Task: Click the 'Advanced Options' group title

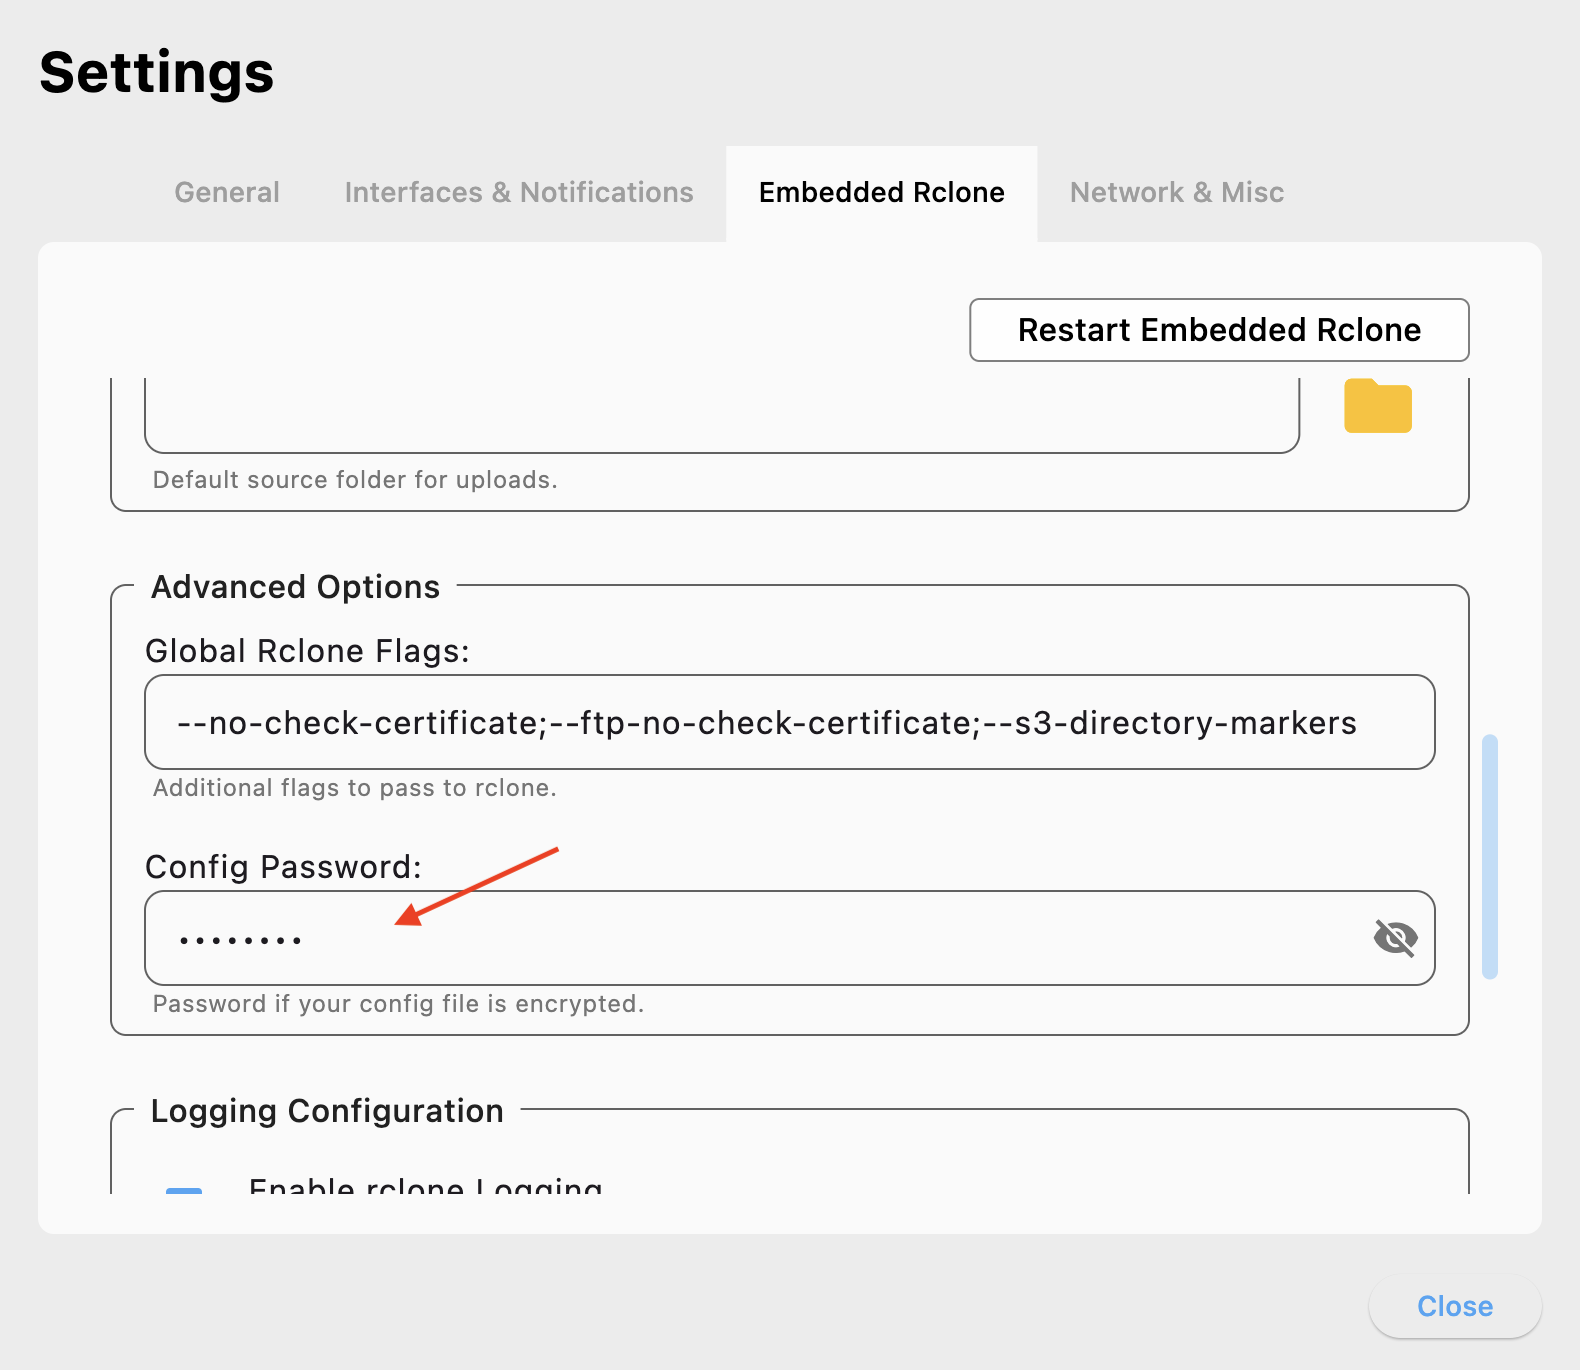Action: click(295, 587)
